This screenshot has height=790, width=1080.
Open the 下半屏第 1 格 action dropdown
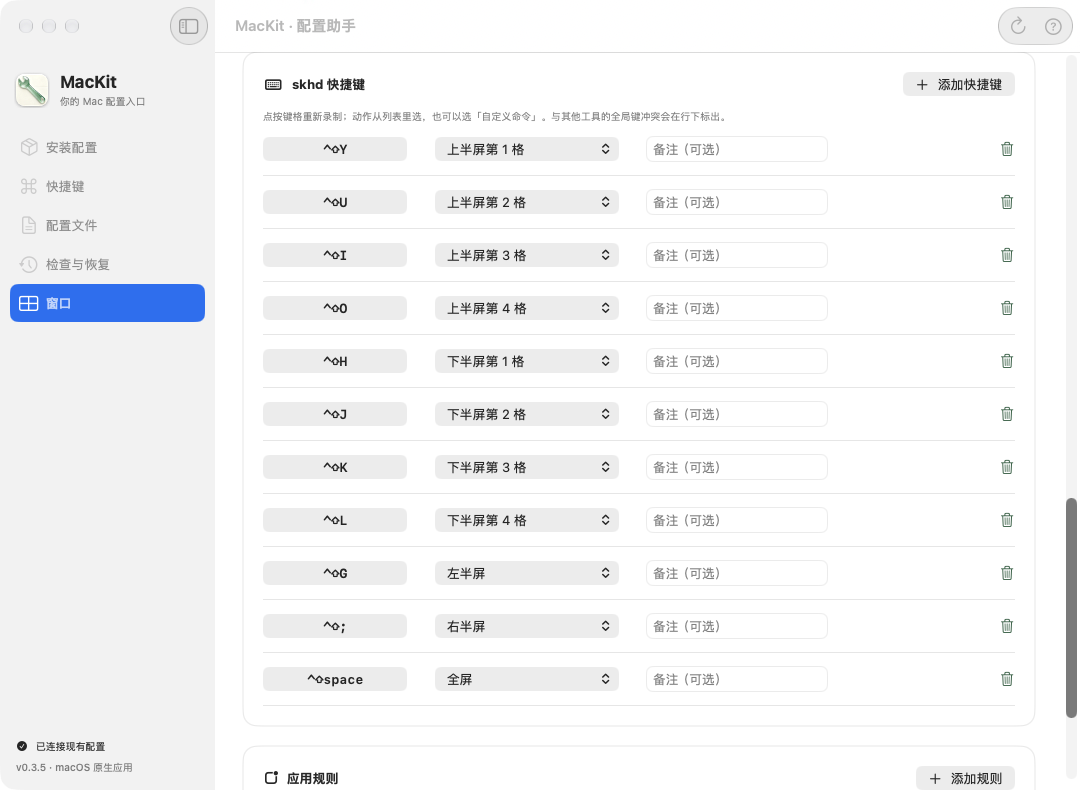(x=527, y=362)
